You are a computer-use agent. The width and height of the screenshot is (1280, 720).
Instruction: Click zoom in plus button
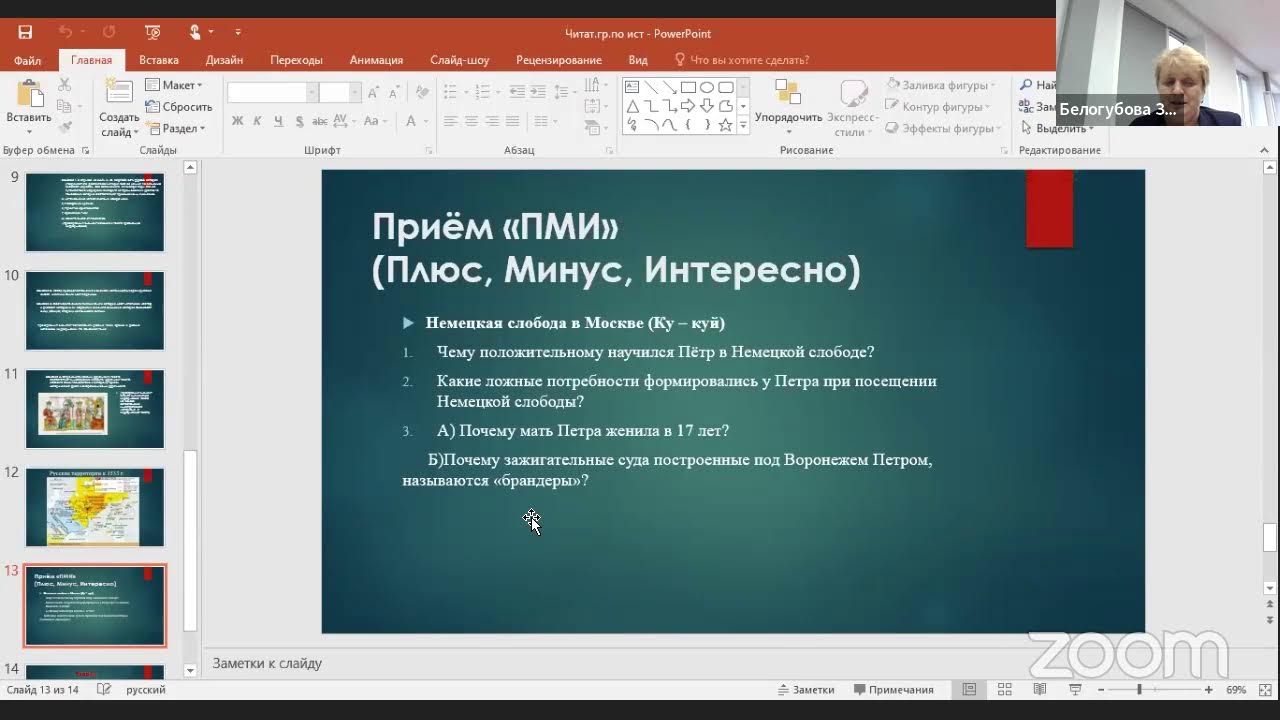1208,690
